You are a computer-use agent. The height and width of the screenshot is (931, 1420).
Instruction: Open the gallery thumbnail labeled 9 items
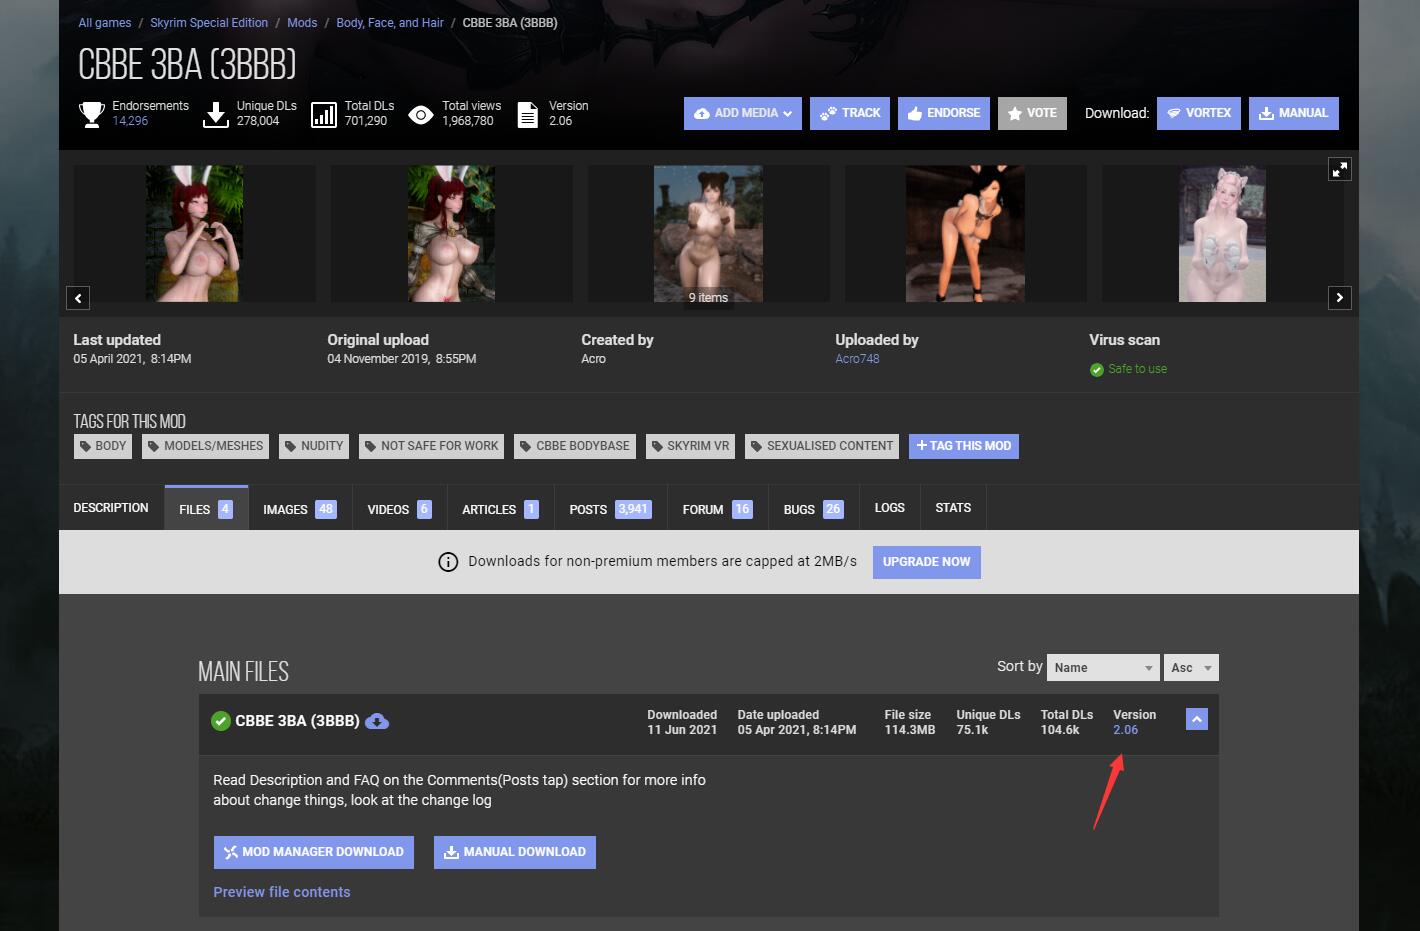[708, 234]
